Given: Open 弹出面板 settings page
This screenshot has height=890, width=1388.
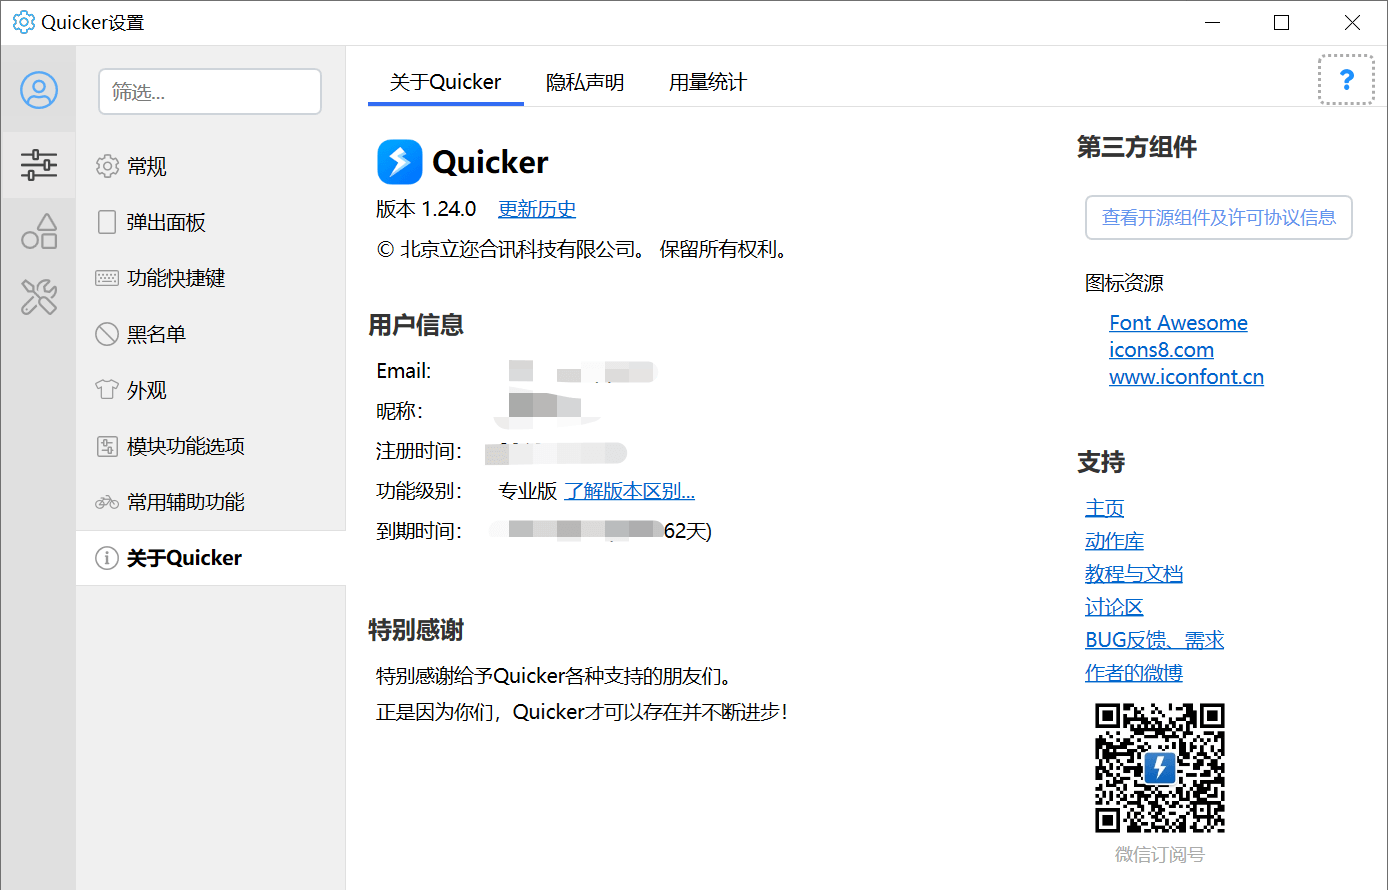Looking at the screenshot, I should click(211, 222).
